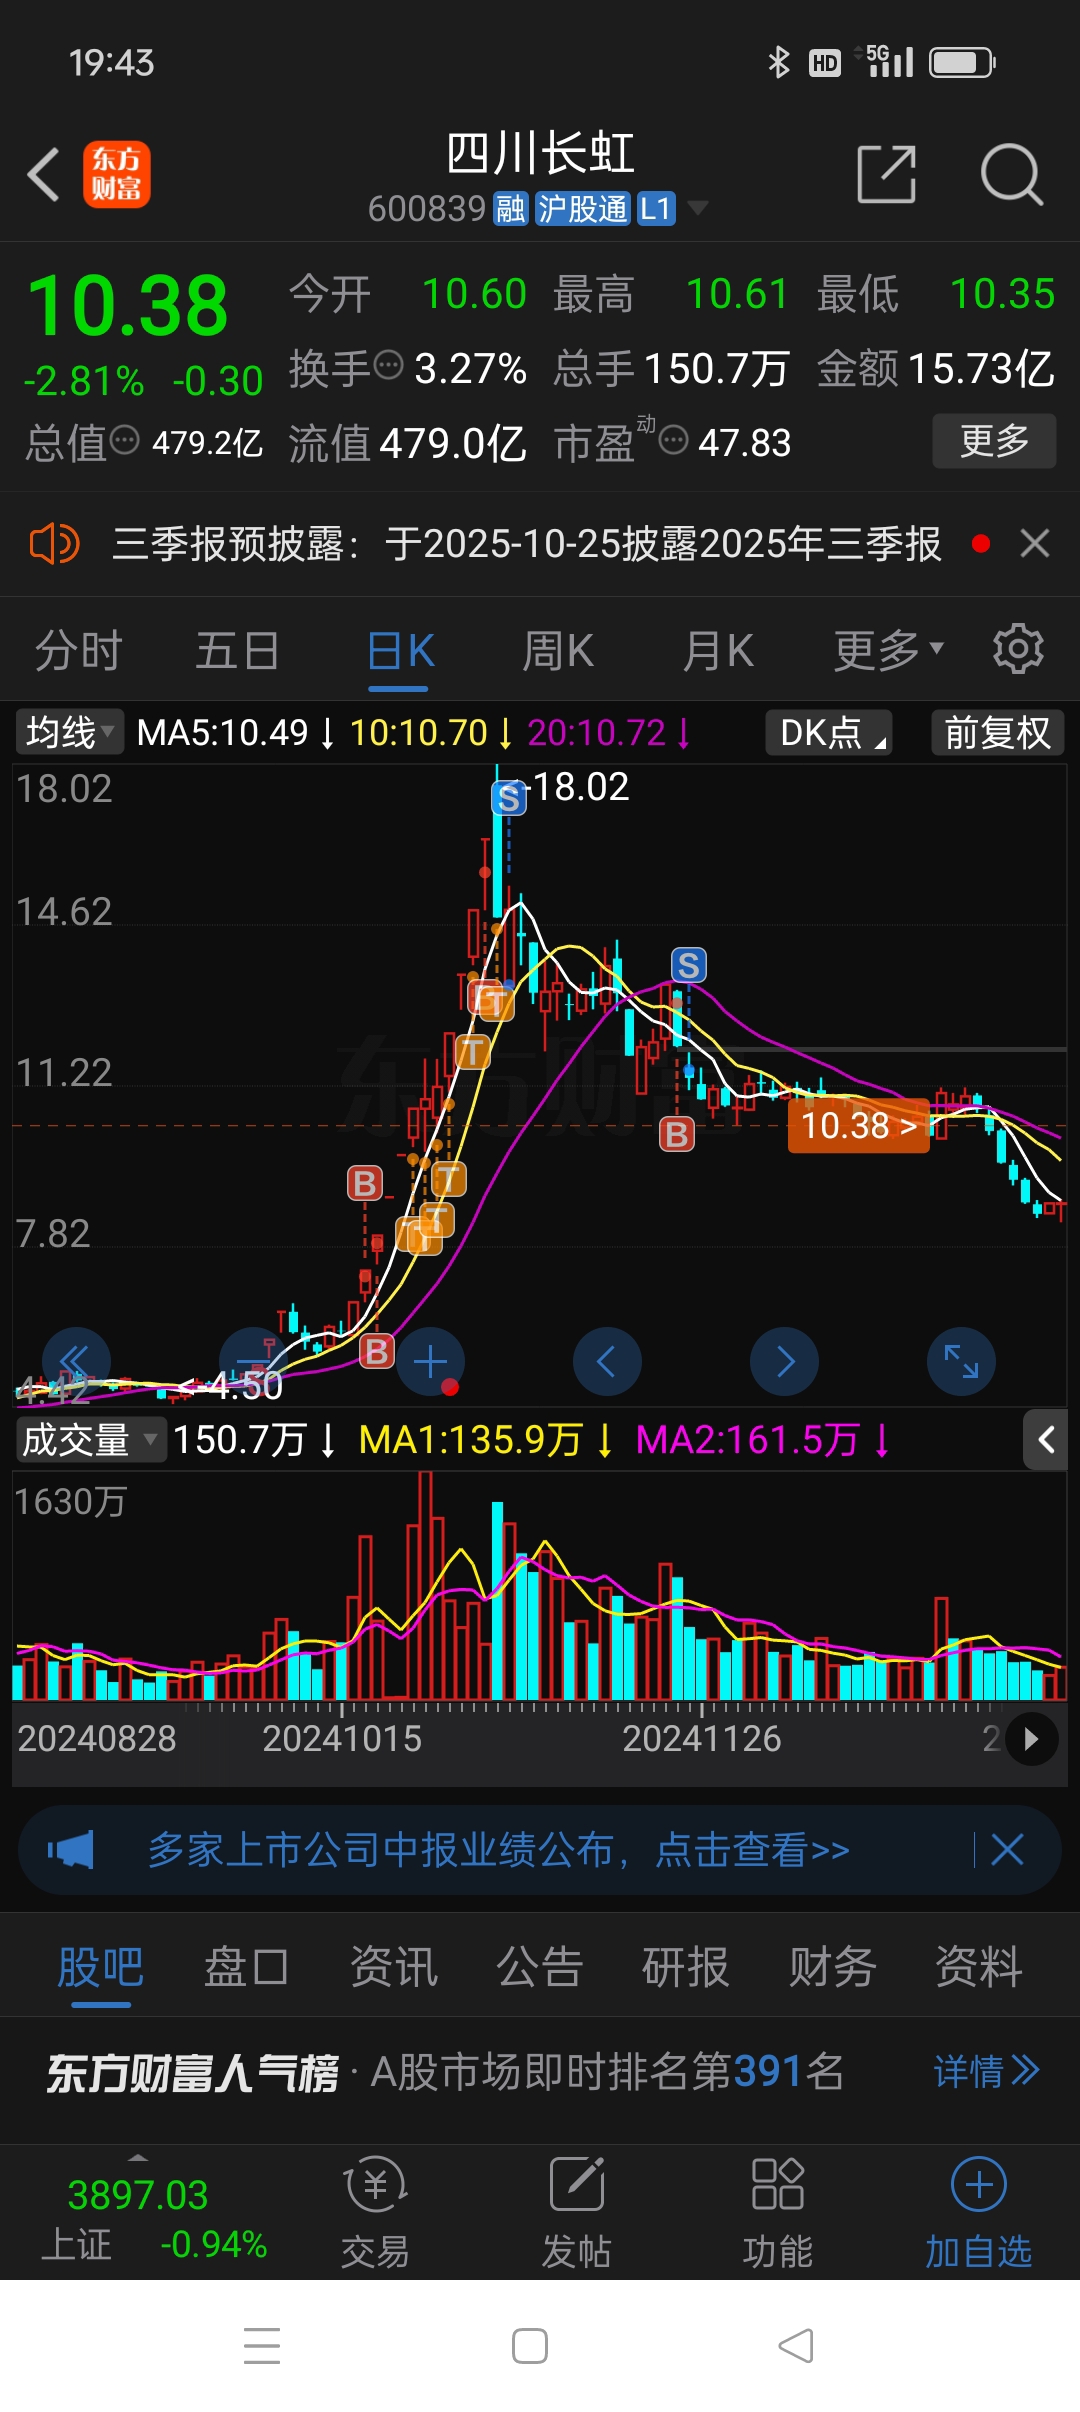Image resolution: width=1080 pixels, height=2412 pixels.
Task: Open the 资讯 news tab
Action: tap(394, 1967)
